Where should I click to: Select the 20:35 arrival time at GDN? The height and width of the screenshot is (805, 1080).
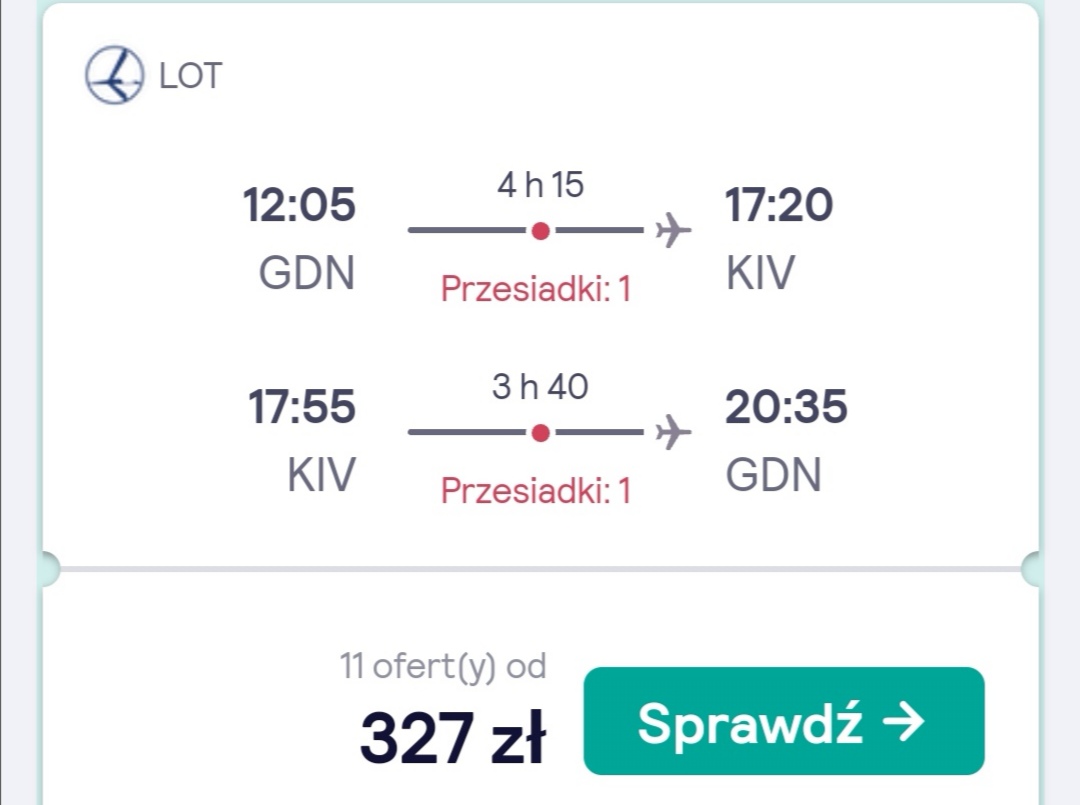(786, 406)
